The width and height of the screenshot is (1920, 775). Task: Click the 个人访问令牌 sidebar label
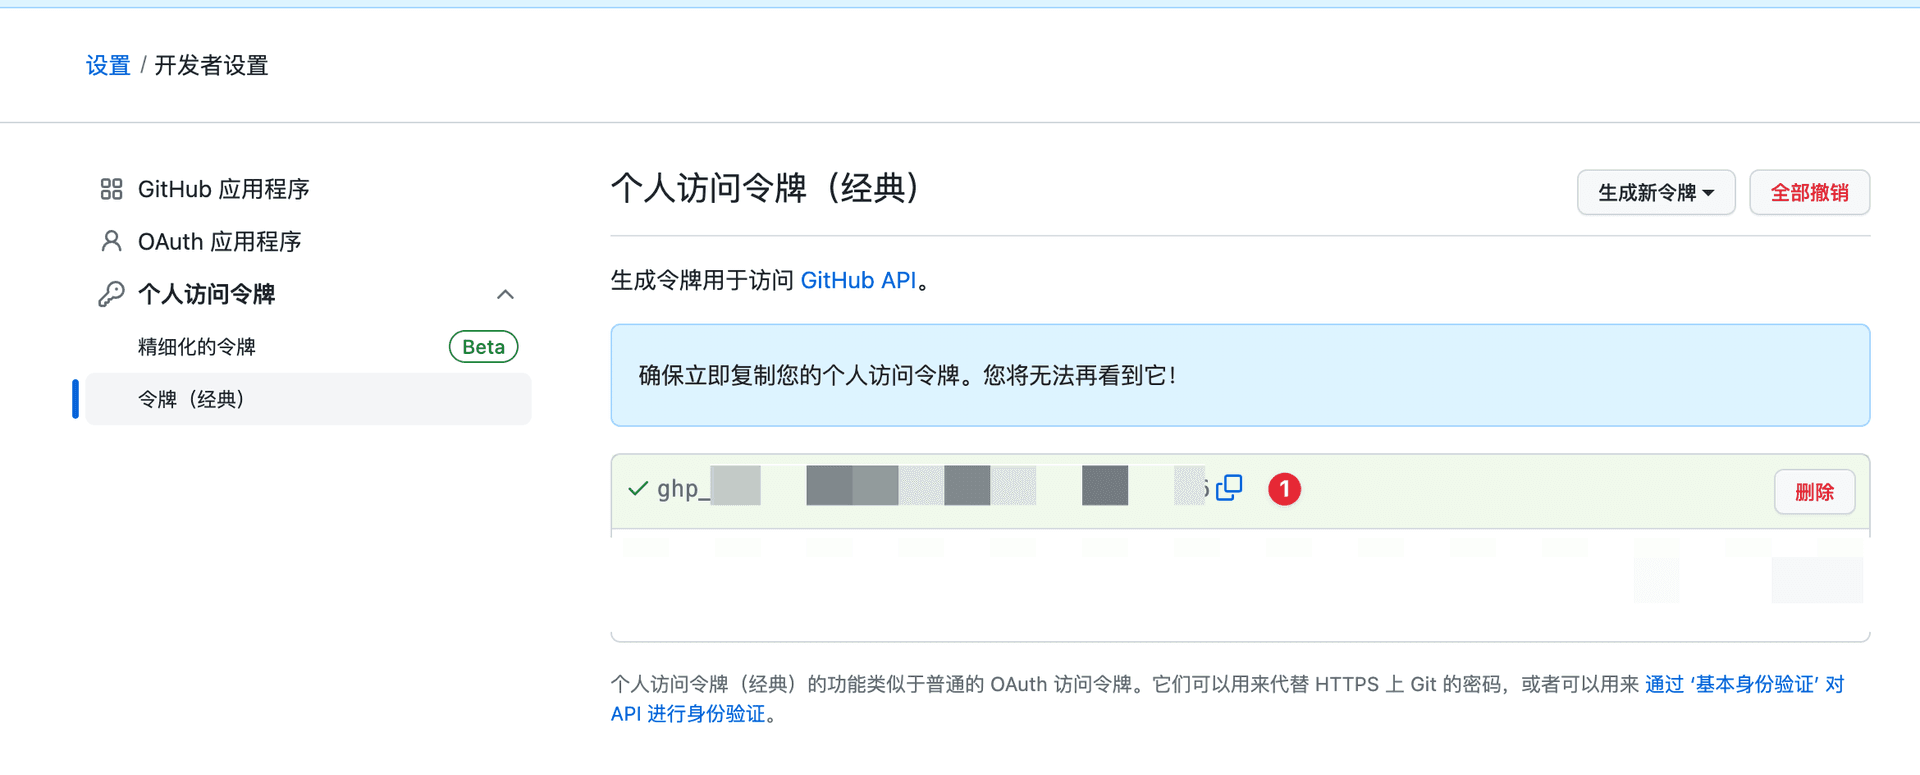pos(206,294)
